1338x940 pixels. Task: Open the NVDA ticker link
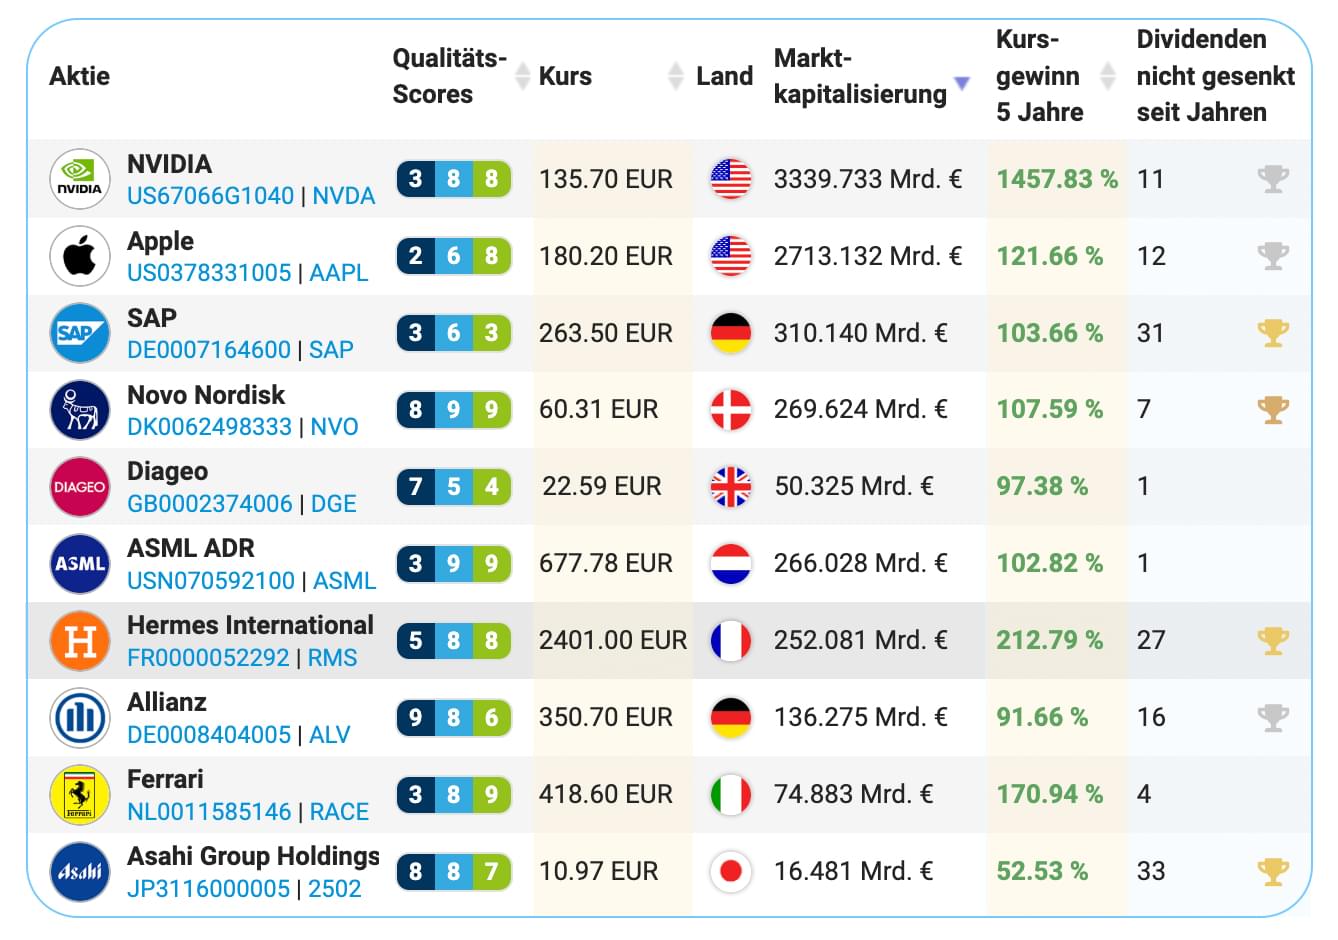pyautogui.click(x=344, y=197)
